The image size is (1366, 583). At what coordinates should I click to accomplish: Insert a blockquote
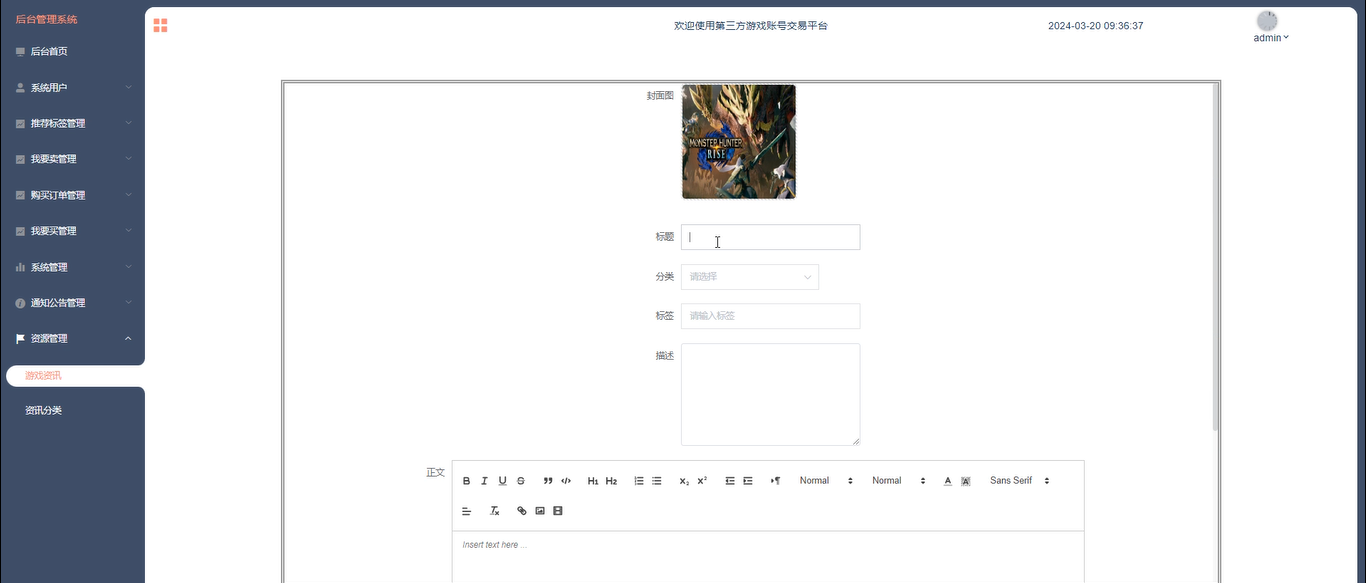[x=548, y=481]
